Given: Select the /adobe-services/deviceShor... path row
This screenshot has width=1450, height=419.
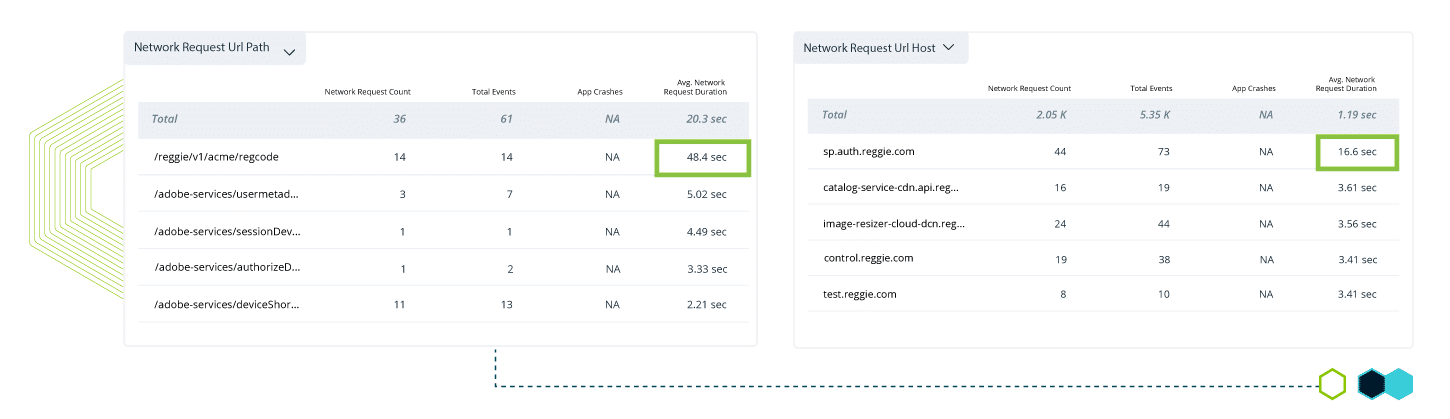Looking at the screenshot, I should (226, 304).
